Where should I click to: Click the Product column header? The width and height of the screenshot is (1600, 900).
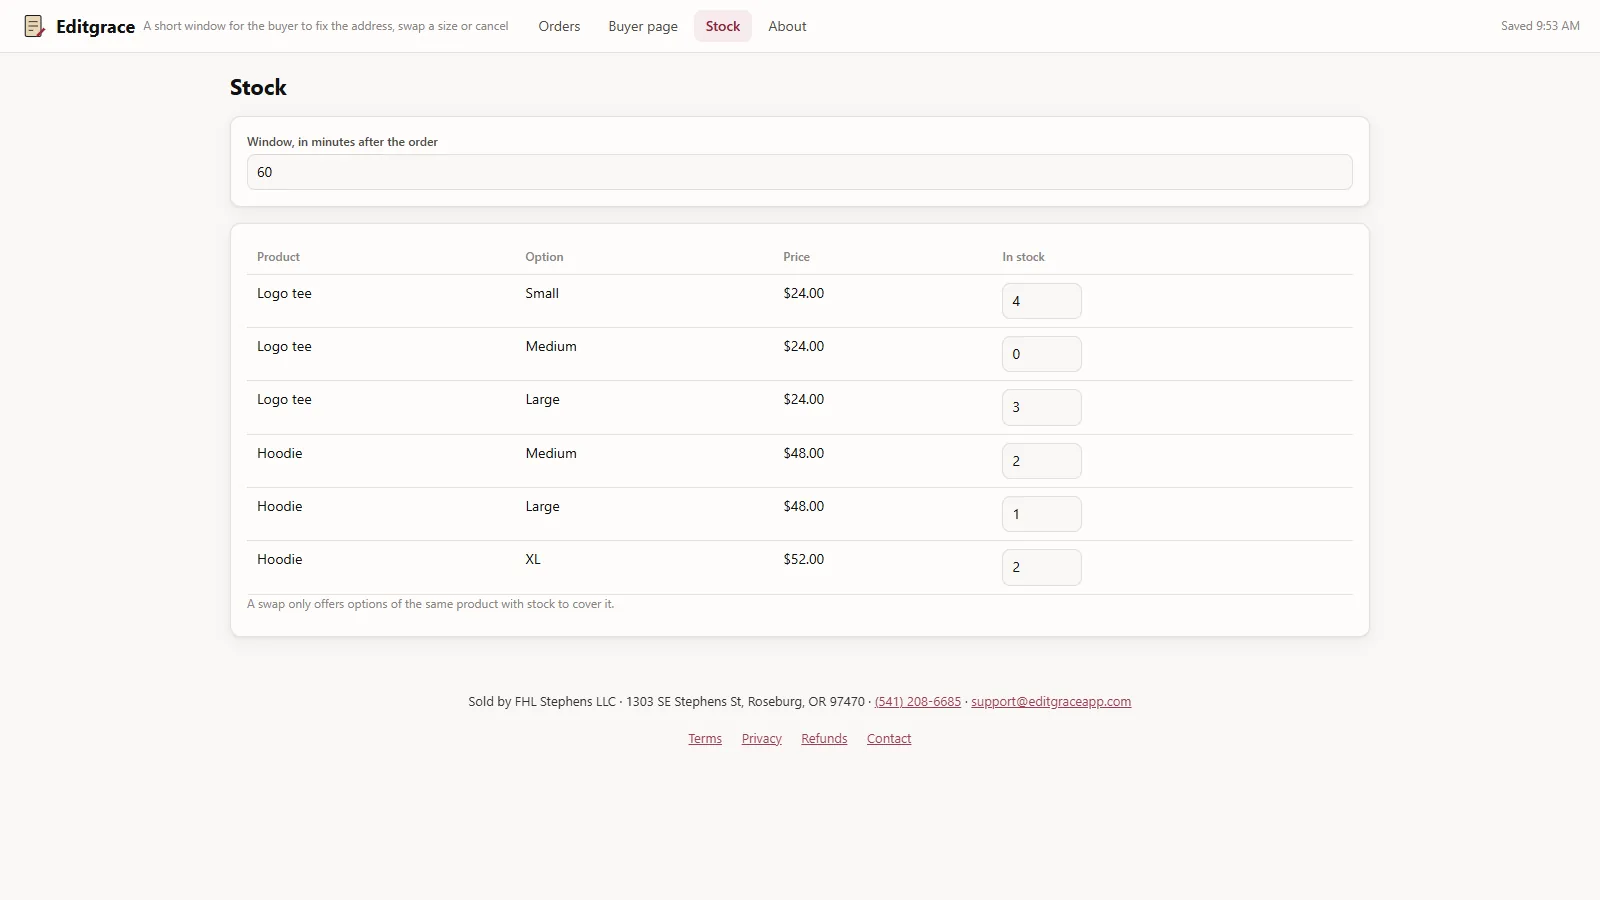coord(278,257)
